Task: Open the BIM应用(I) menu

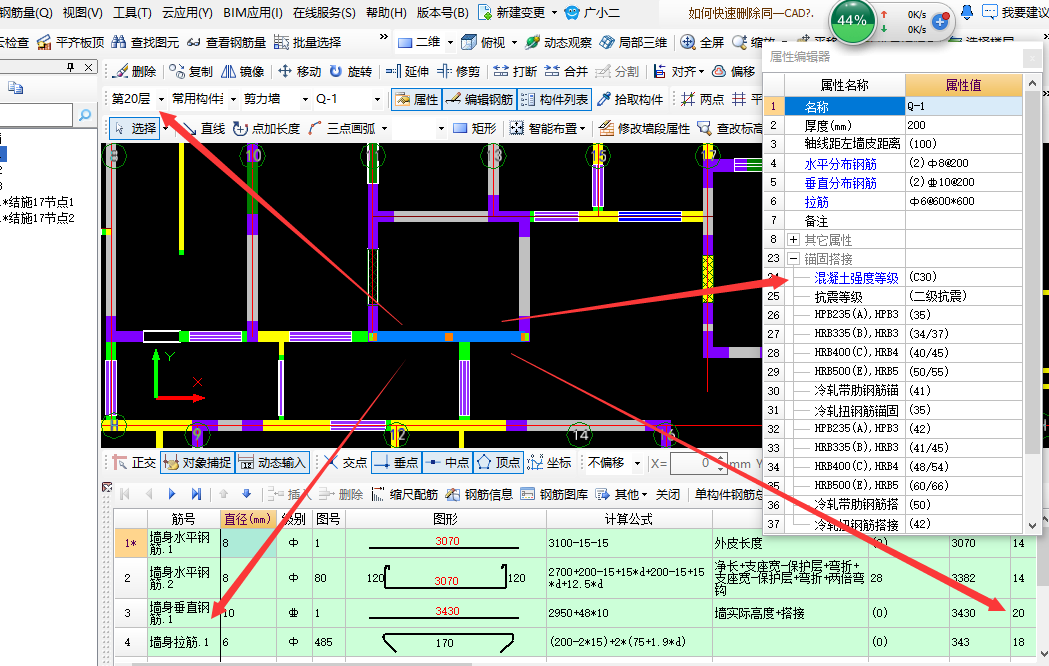Action: point(252,13)
